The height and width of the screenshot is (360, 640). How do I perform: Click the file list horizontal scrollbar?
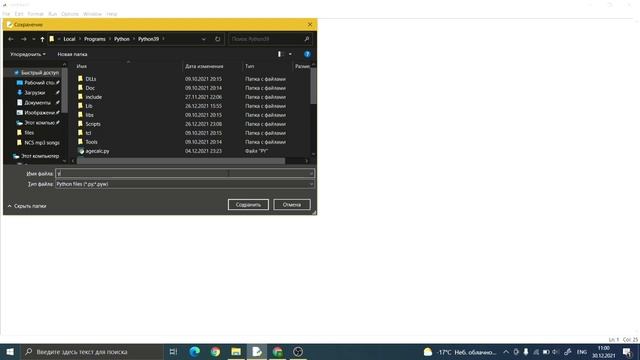[180, 161]
